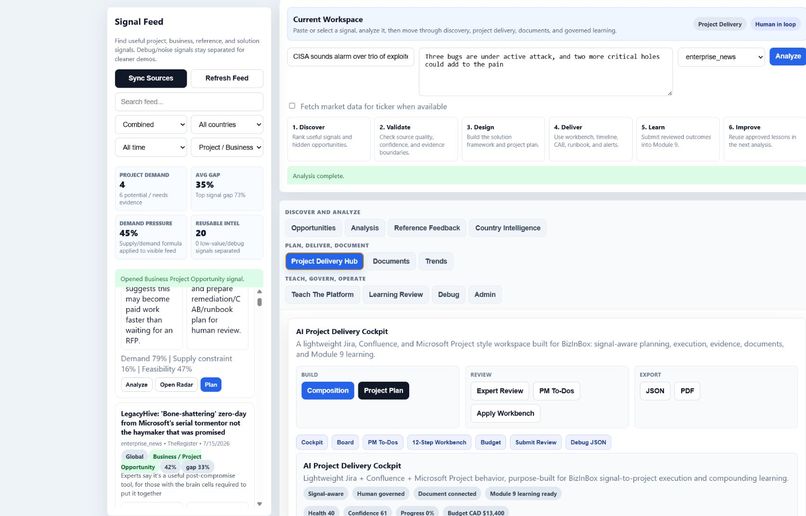
Task: Open the Project Delivery Hub tab
Action: 324,261
